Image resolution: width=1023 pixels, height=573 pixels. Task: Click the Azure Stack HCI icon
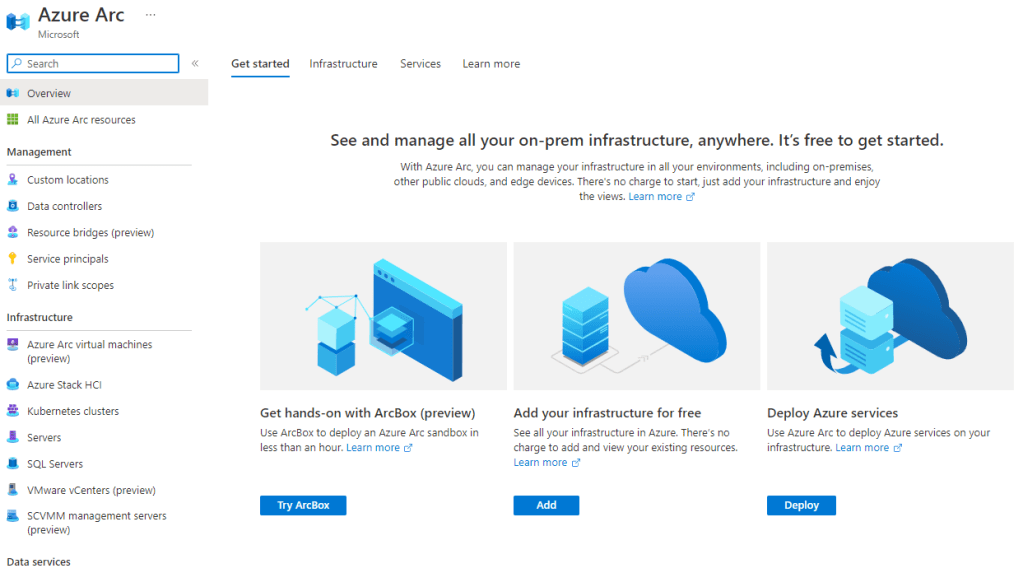coord(13,385)
